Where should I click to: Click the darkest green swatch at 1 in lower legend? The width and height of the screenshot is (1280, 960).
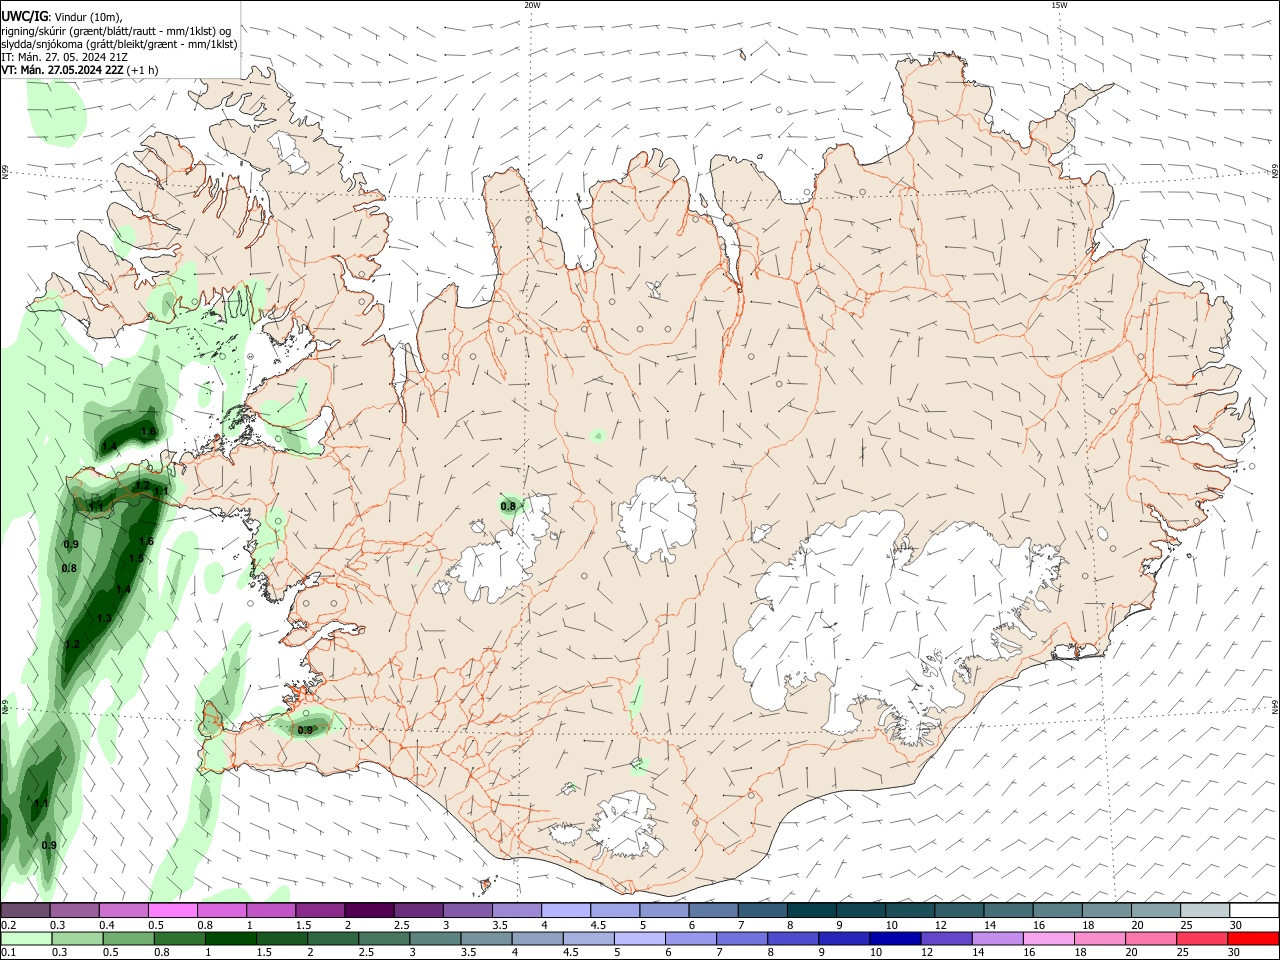pos(230,938)
